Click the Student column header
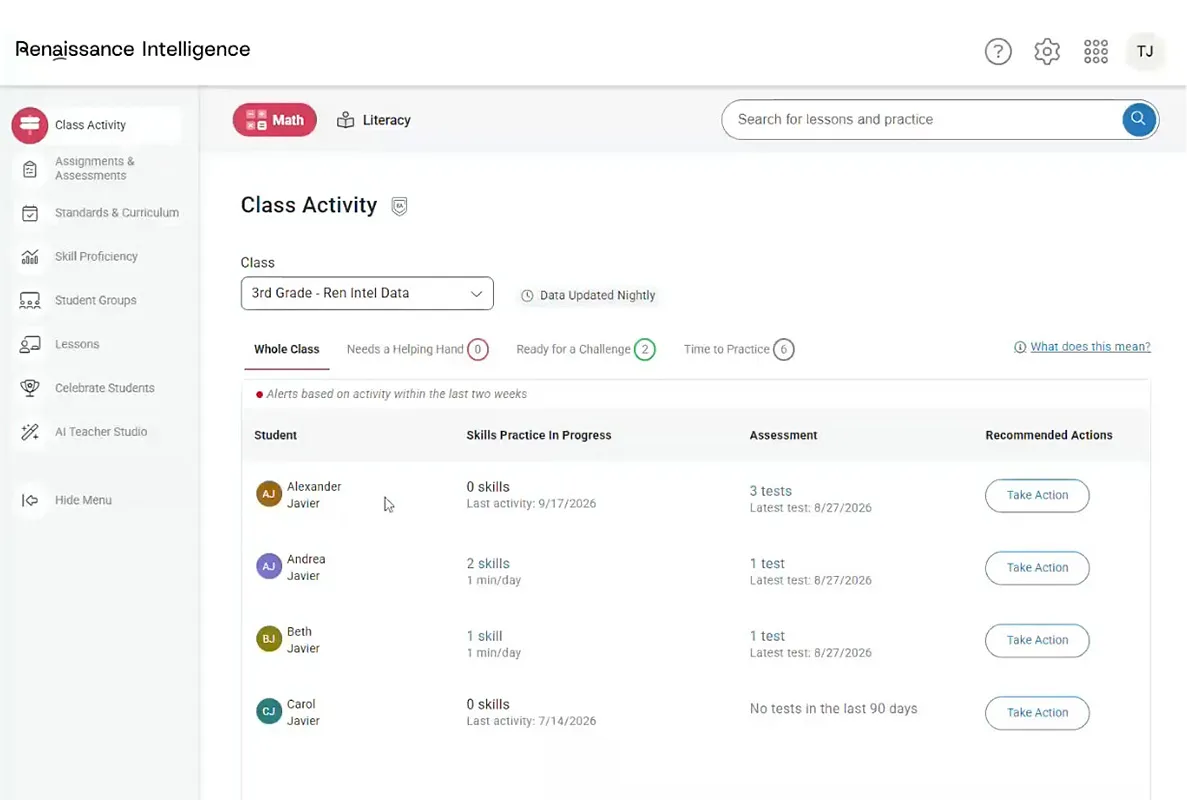 pos(276,435)
